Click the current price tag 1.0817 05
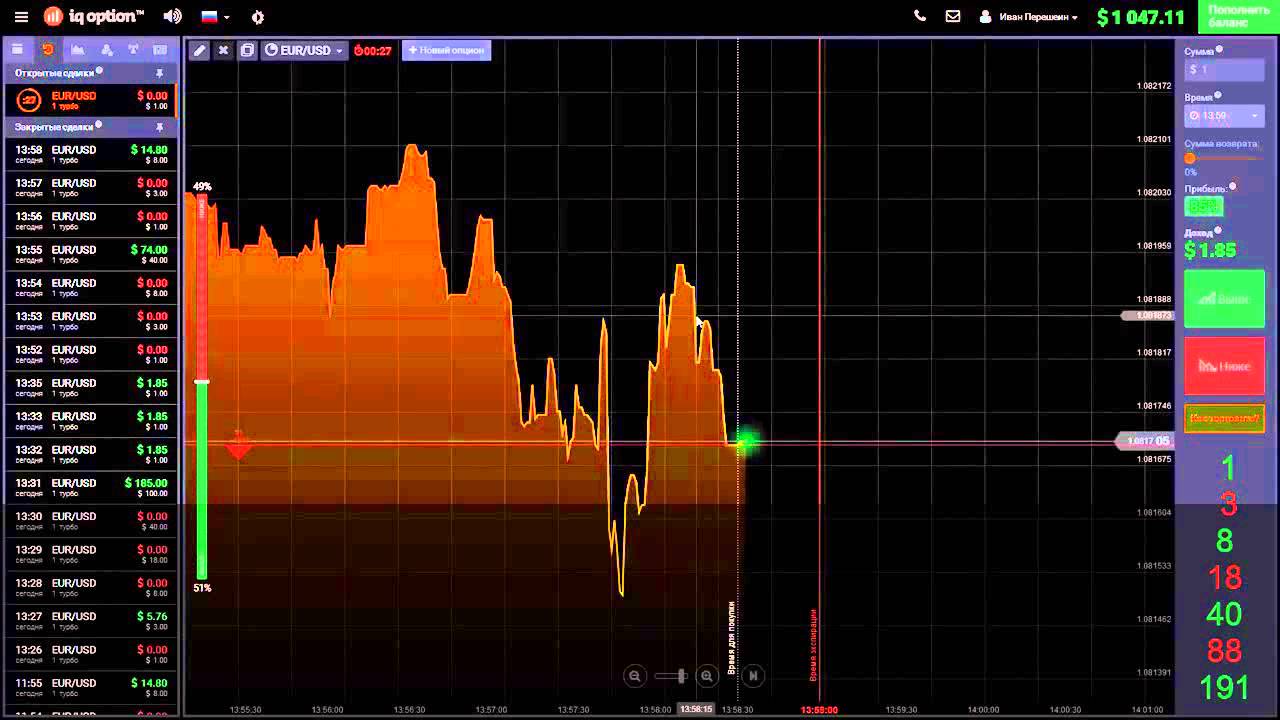Image resolution: width=1280 pixels, height=720 pixels. click(1145, 441)
